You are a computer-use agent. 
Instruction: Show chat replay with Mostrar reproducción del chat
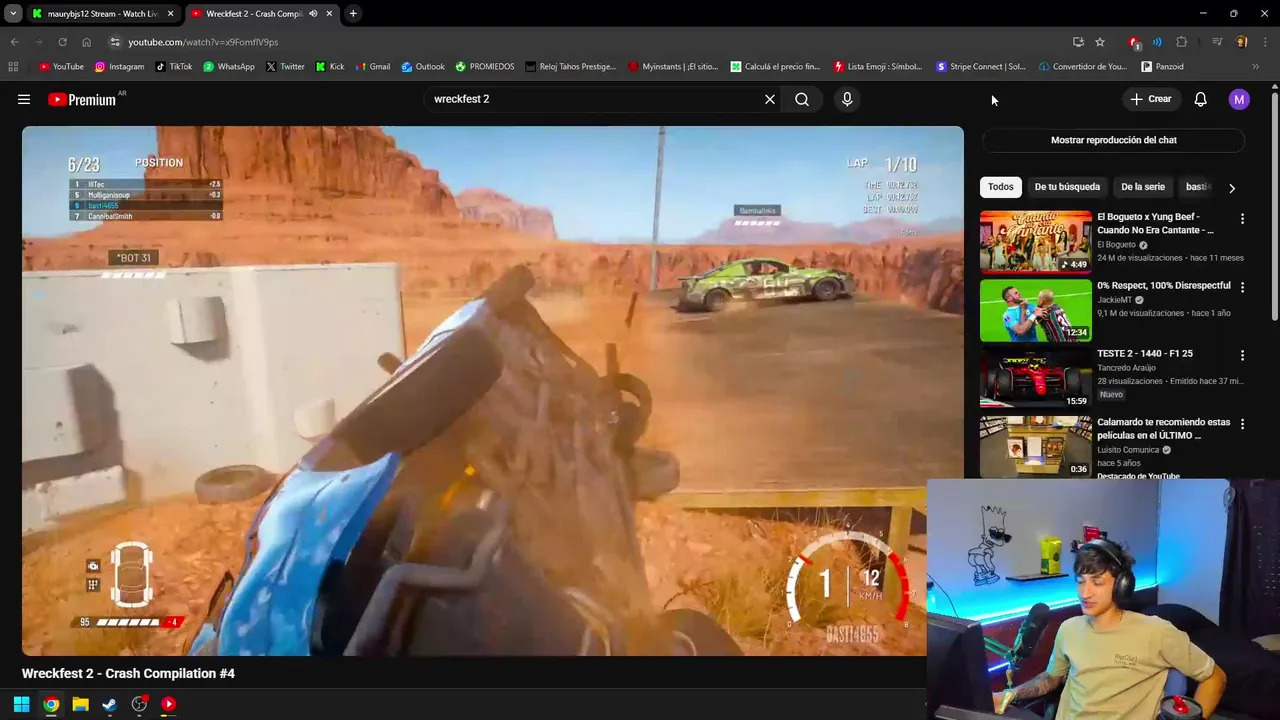point(1113,140)
